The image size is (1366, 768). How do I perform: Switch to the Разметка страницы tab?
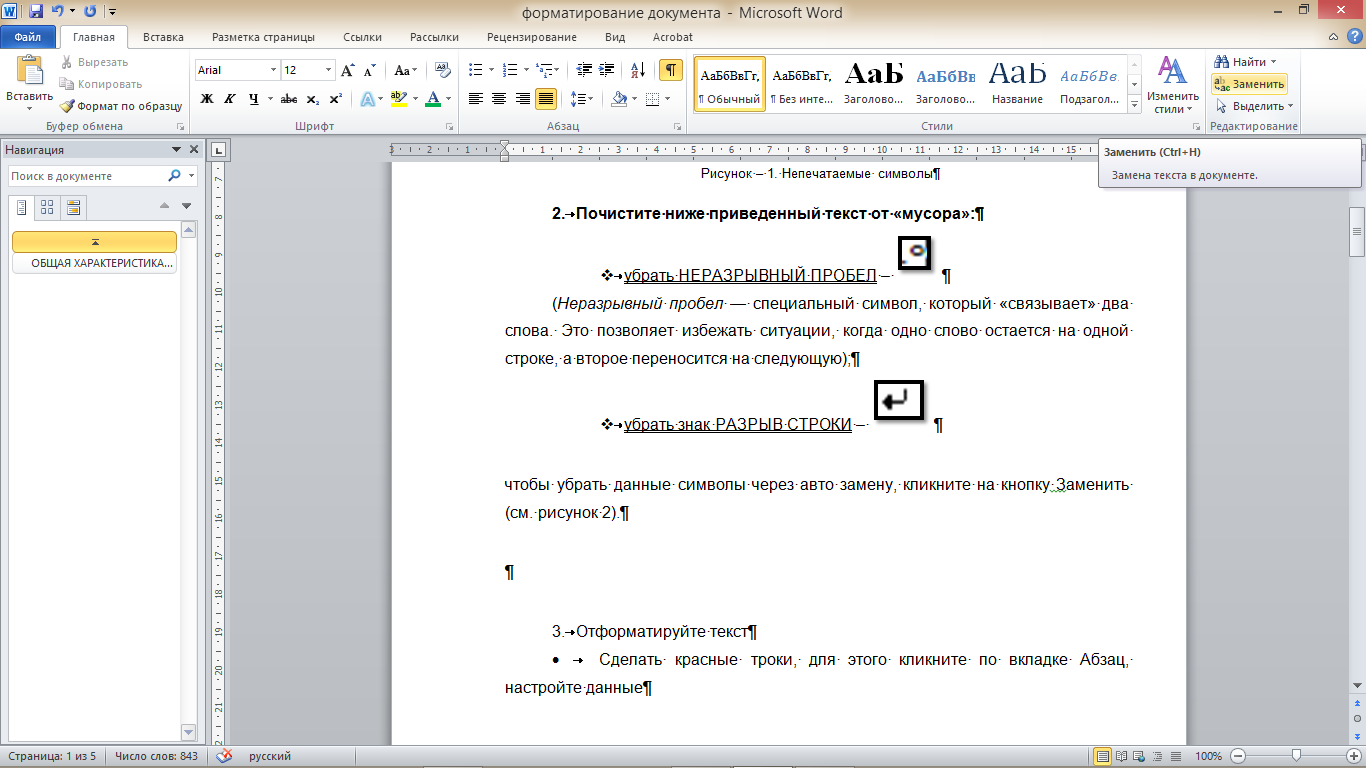(x=263, y=37)
